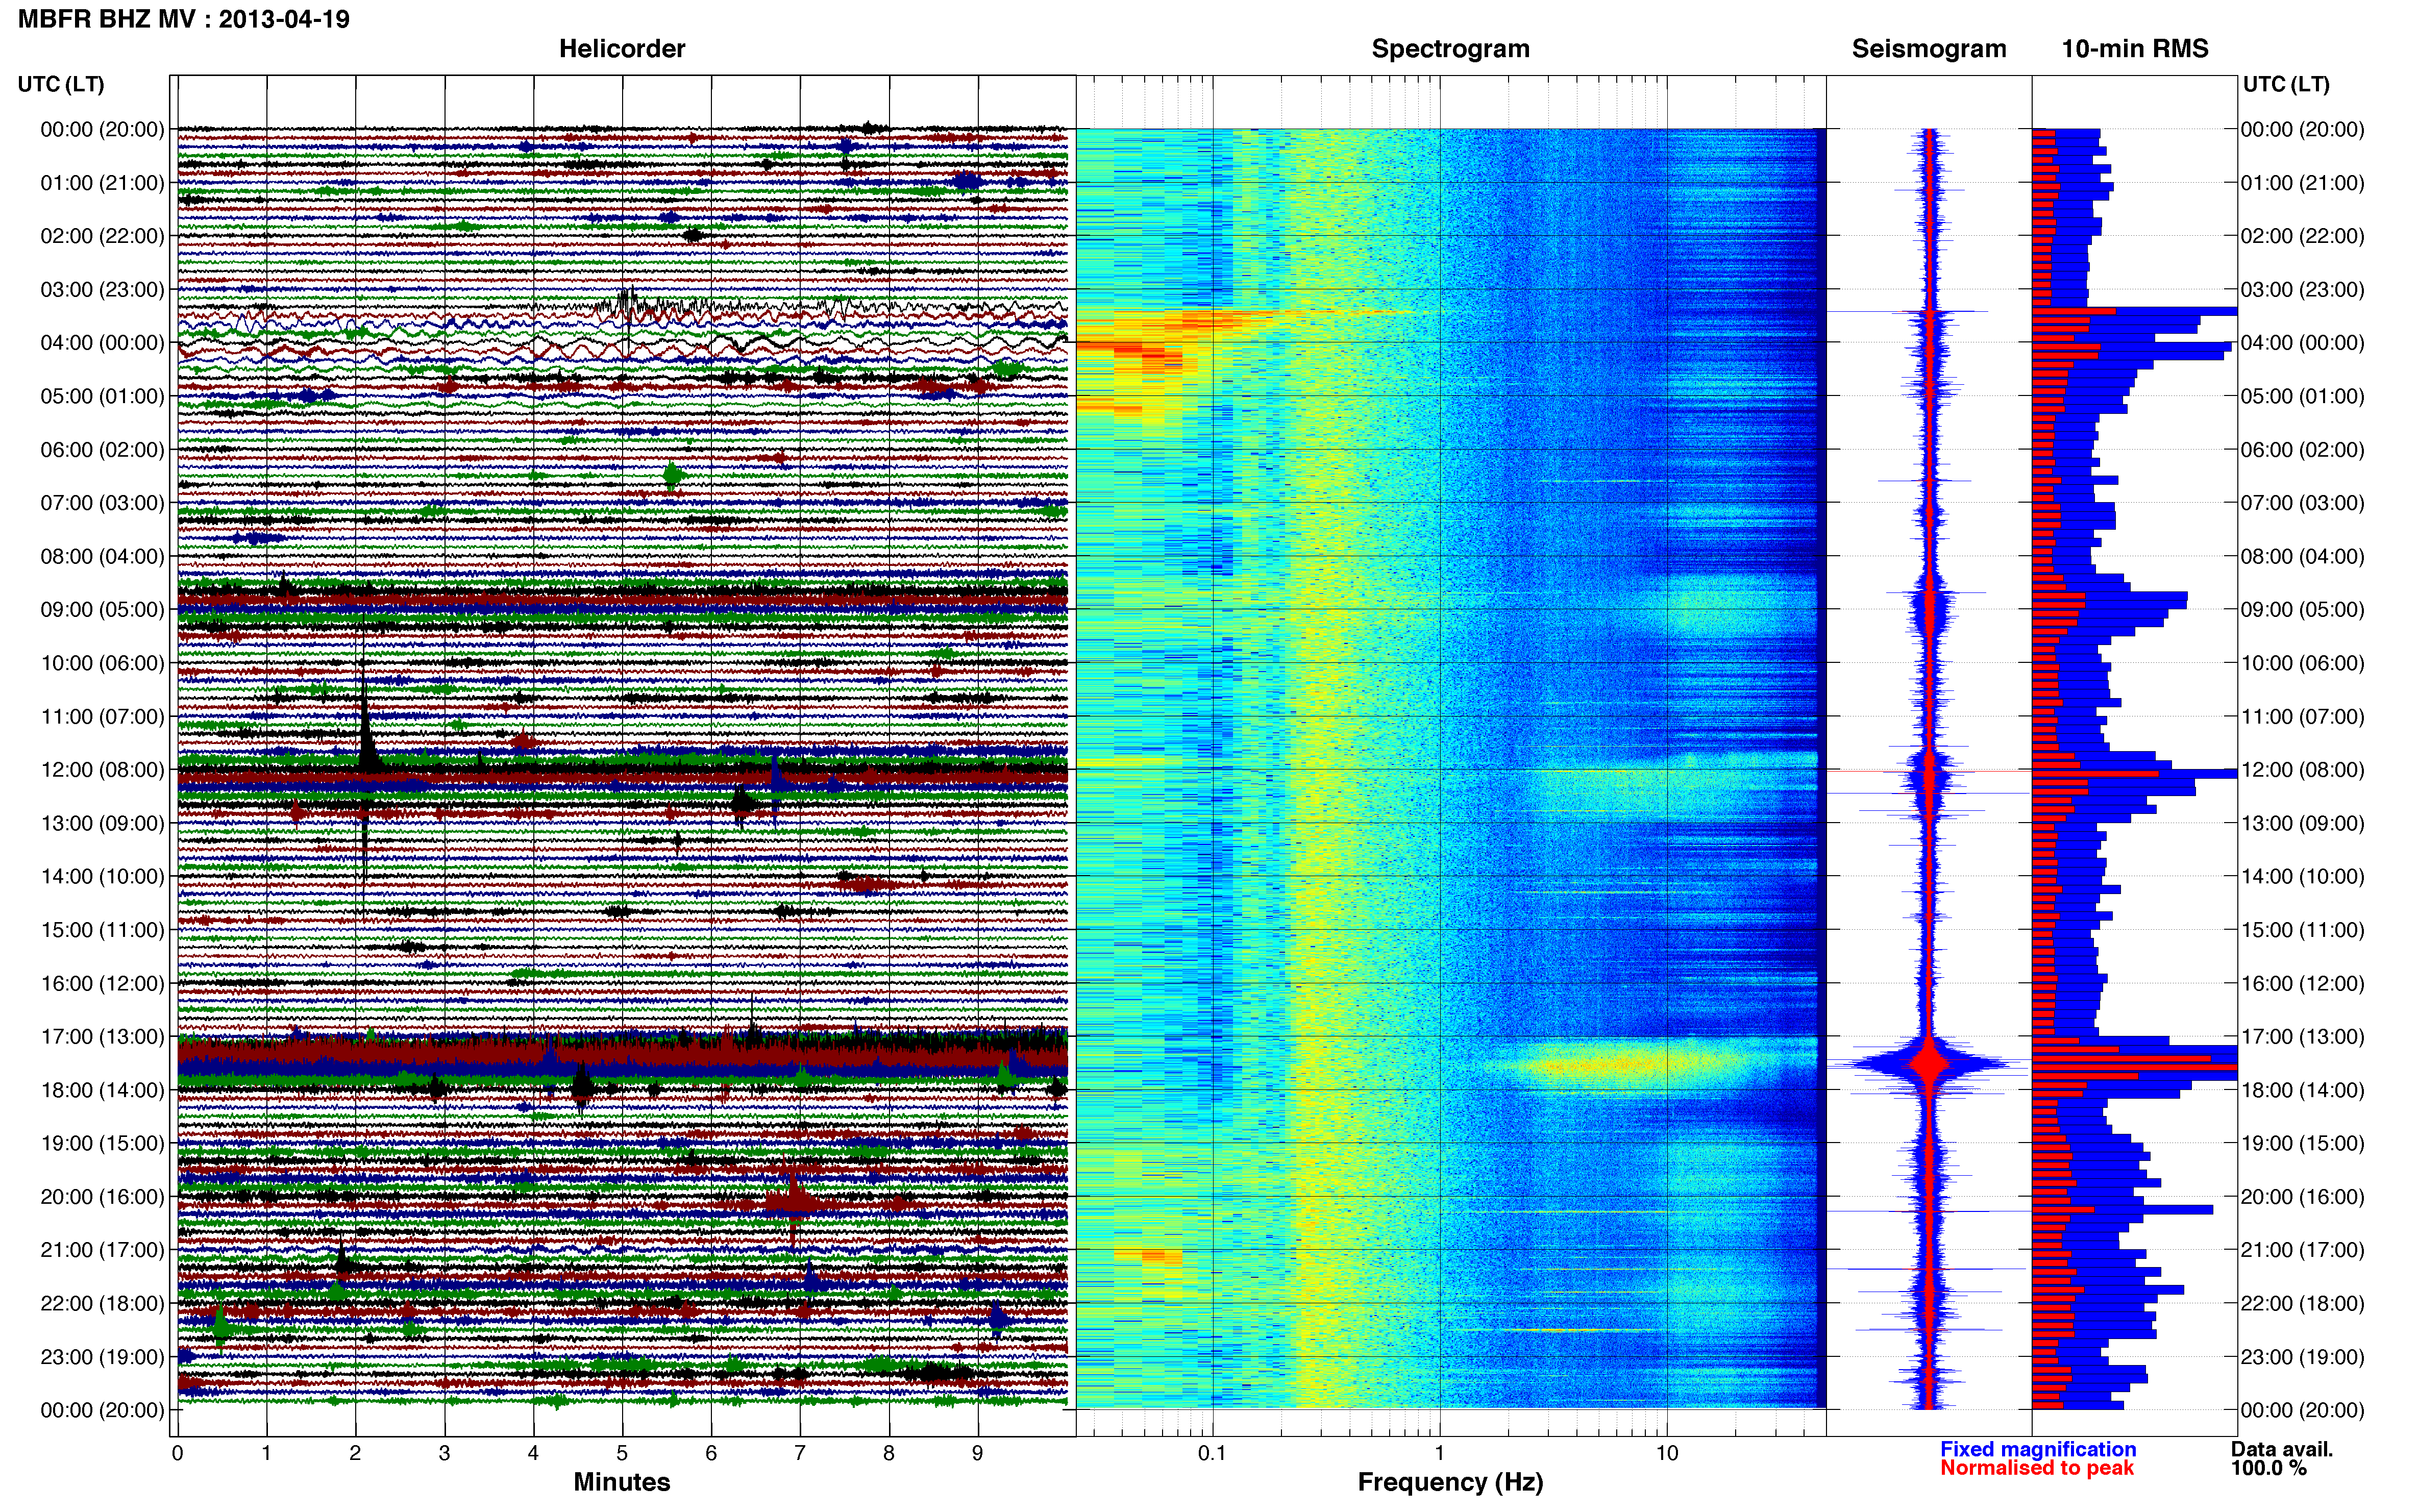Image resolution: width=2419 pixels, height=1512 pixels.
Task: Click the red 'Normalised to peak' legend text
Action: [x=2037, y=1468]
